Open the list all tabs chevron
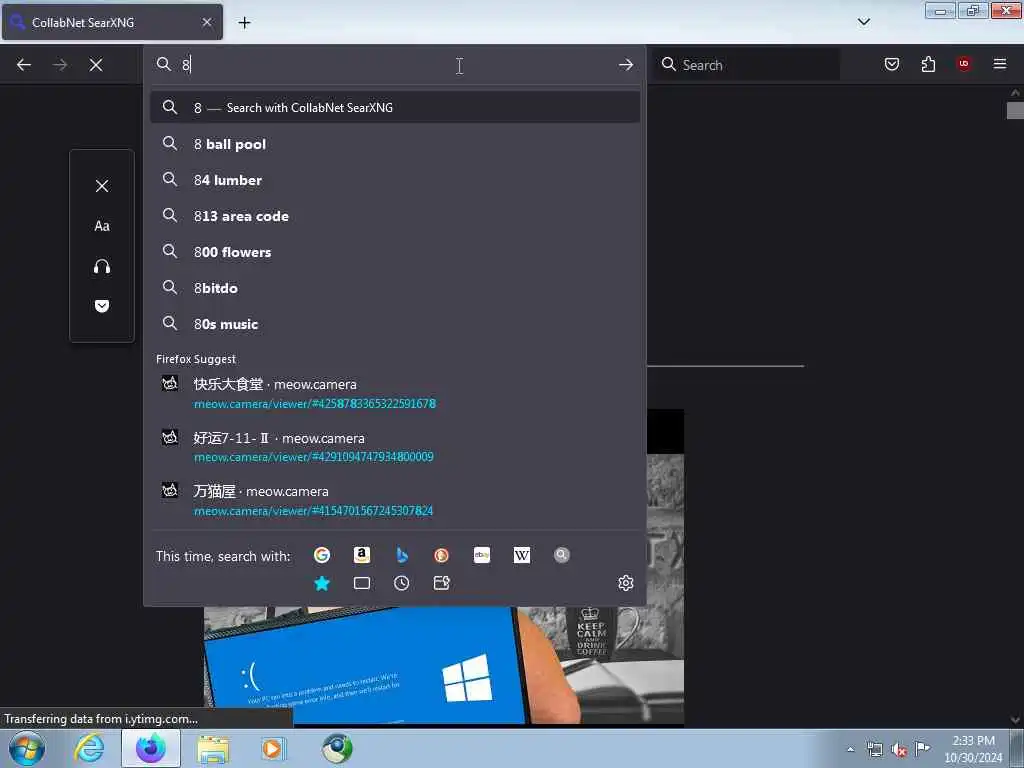Screen dimensions: 1024x768 (863, 22)
